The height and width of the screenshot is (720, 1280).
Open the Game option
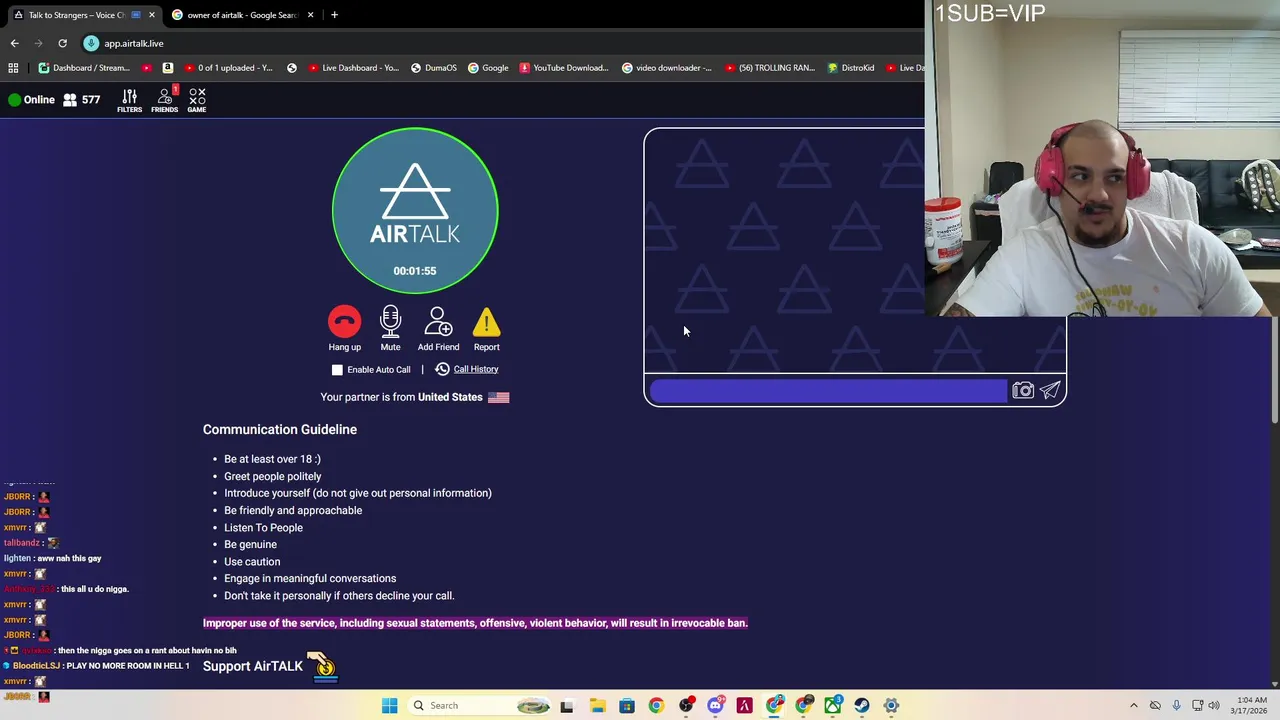coord(197,100)
